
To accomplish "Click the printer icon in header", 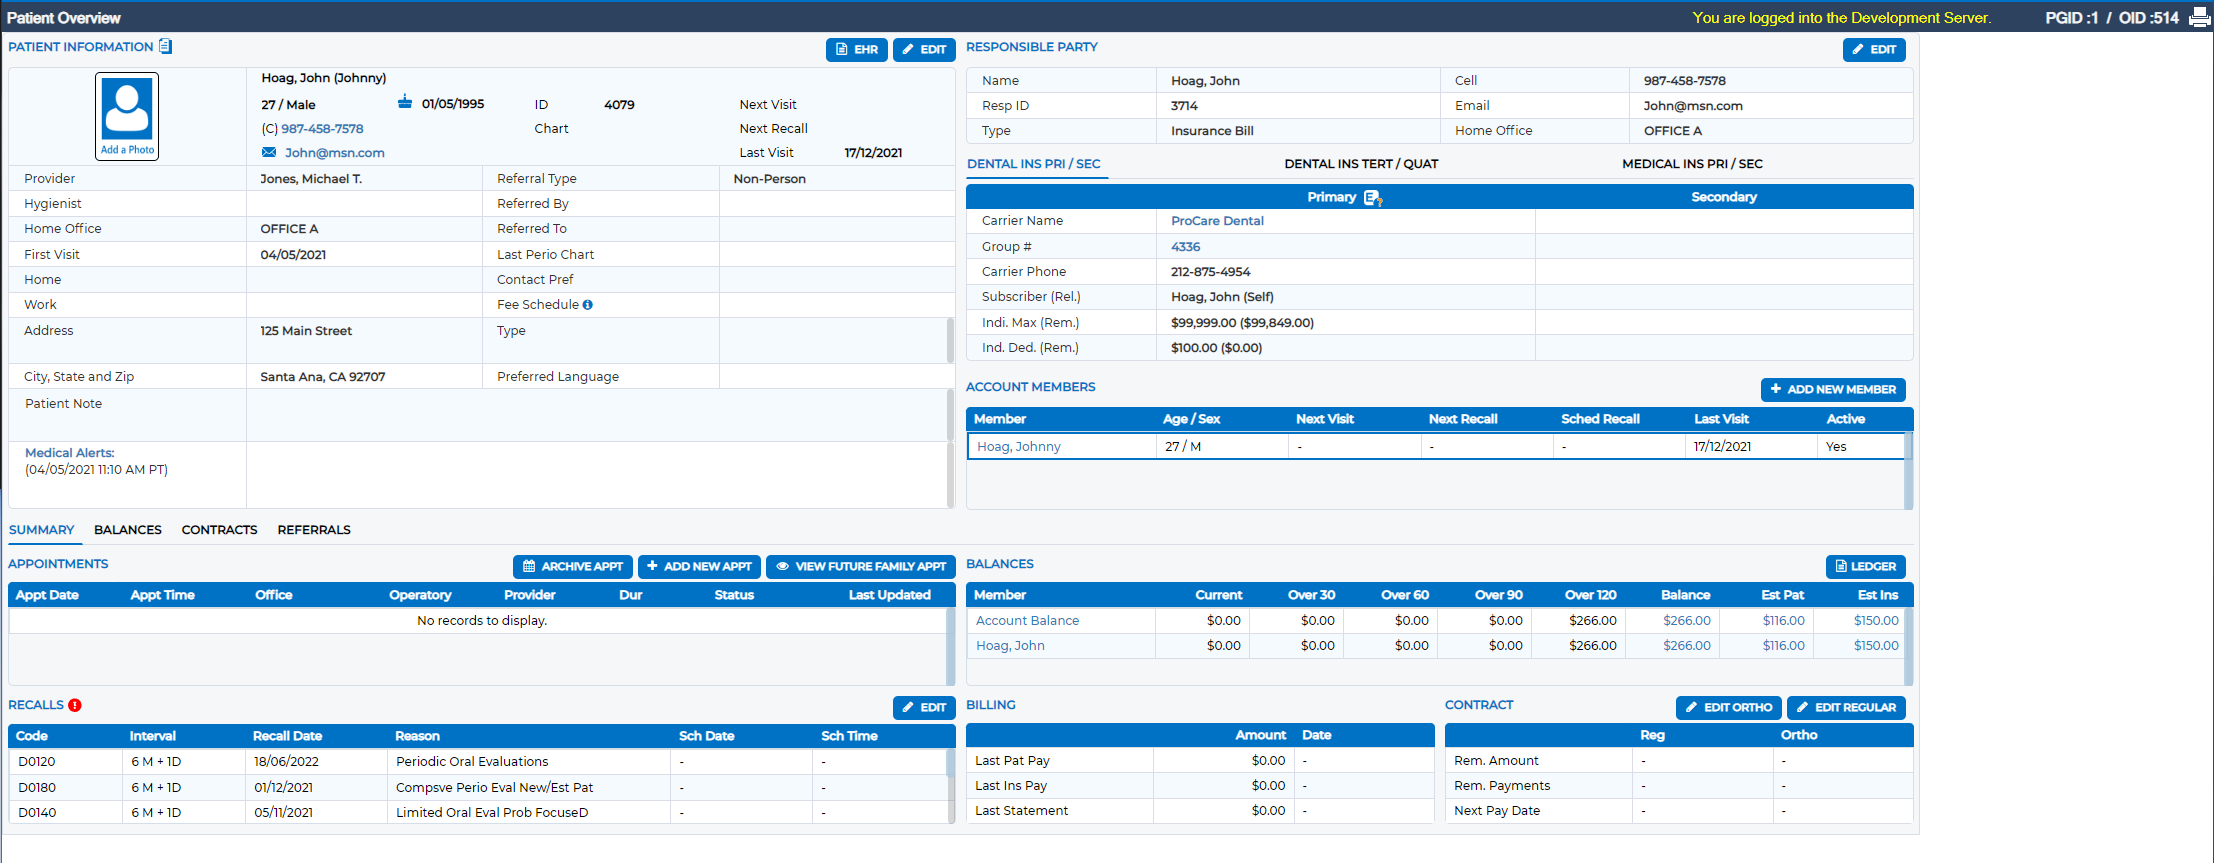I will (2199, 17).
